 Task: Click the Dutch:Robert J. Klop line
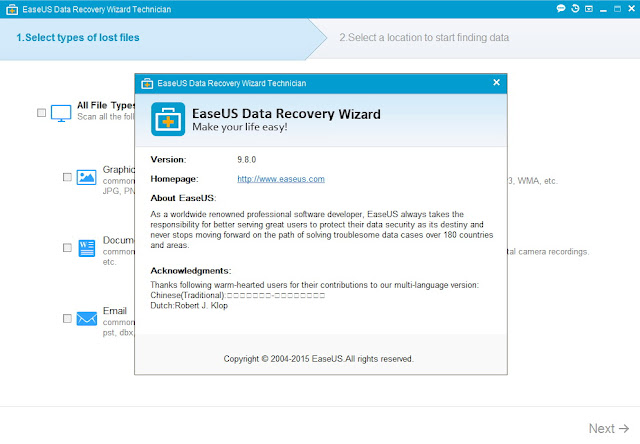(x=189, y=306)
